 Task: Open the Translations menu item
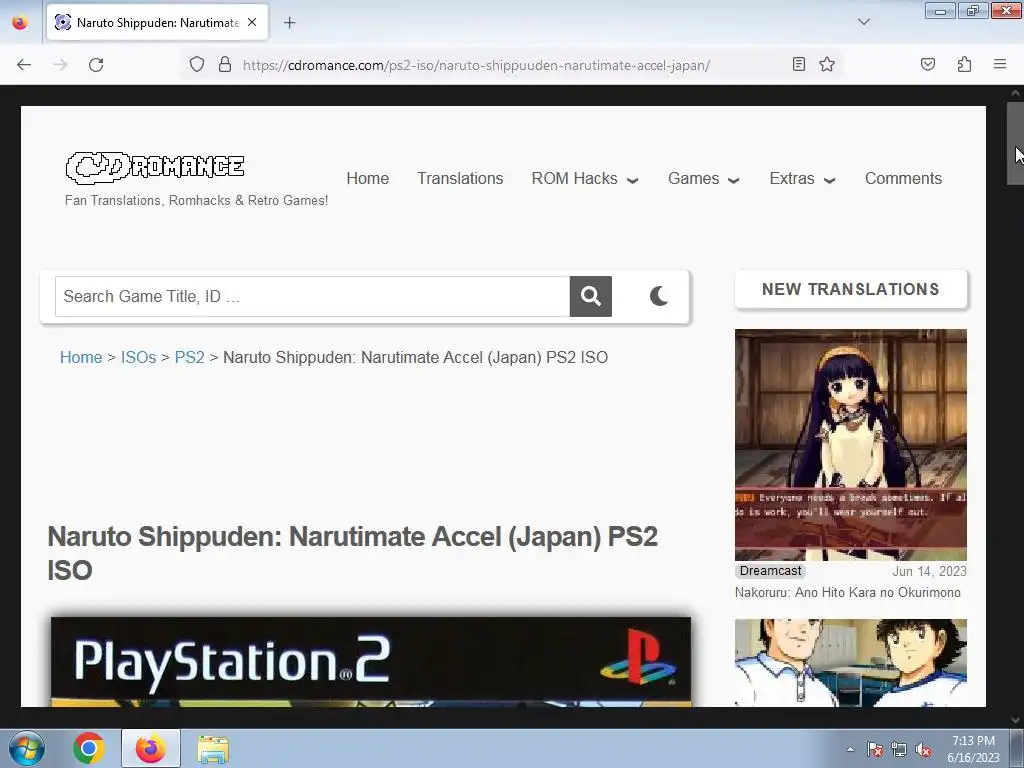pos(460,178)
